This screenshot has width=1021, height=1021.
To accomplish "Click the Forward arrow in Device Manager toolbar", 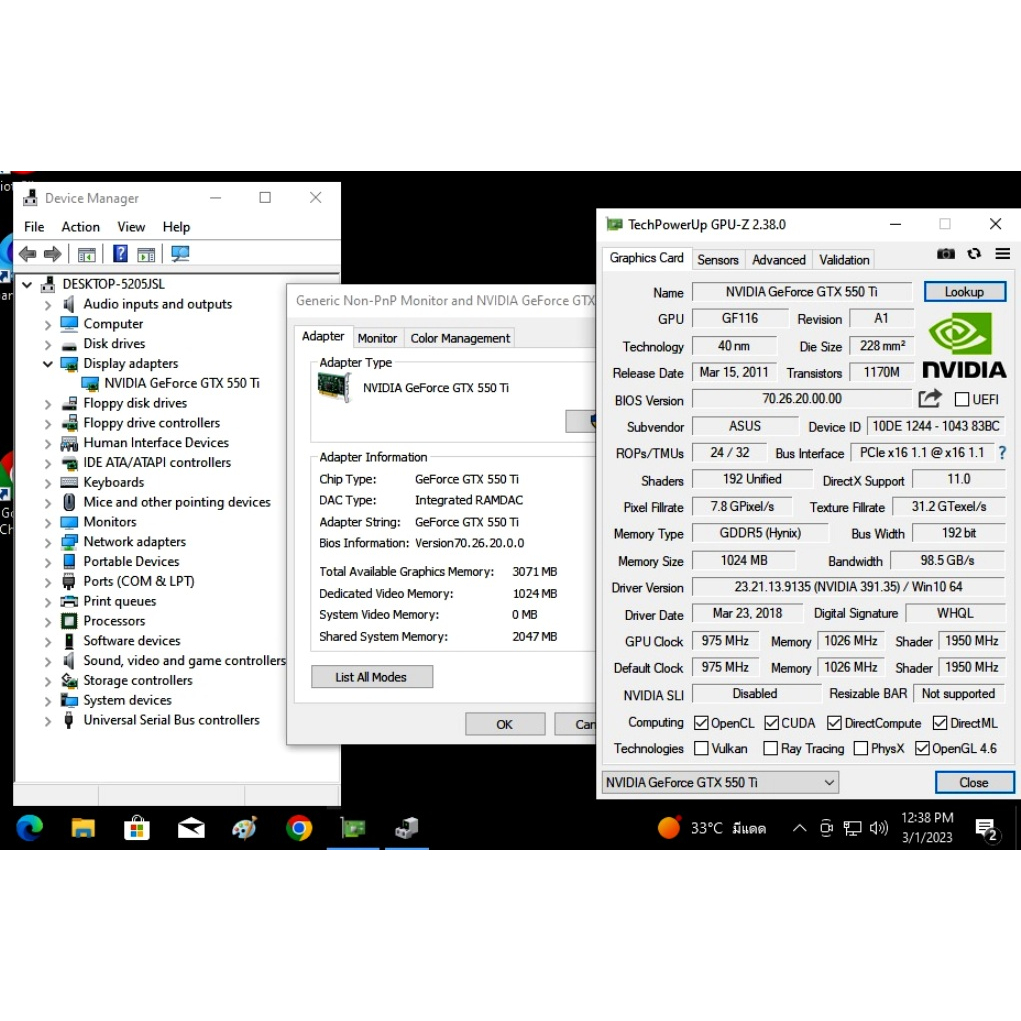I will (53, 254).
